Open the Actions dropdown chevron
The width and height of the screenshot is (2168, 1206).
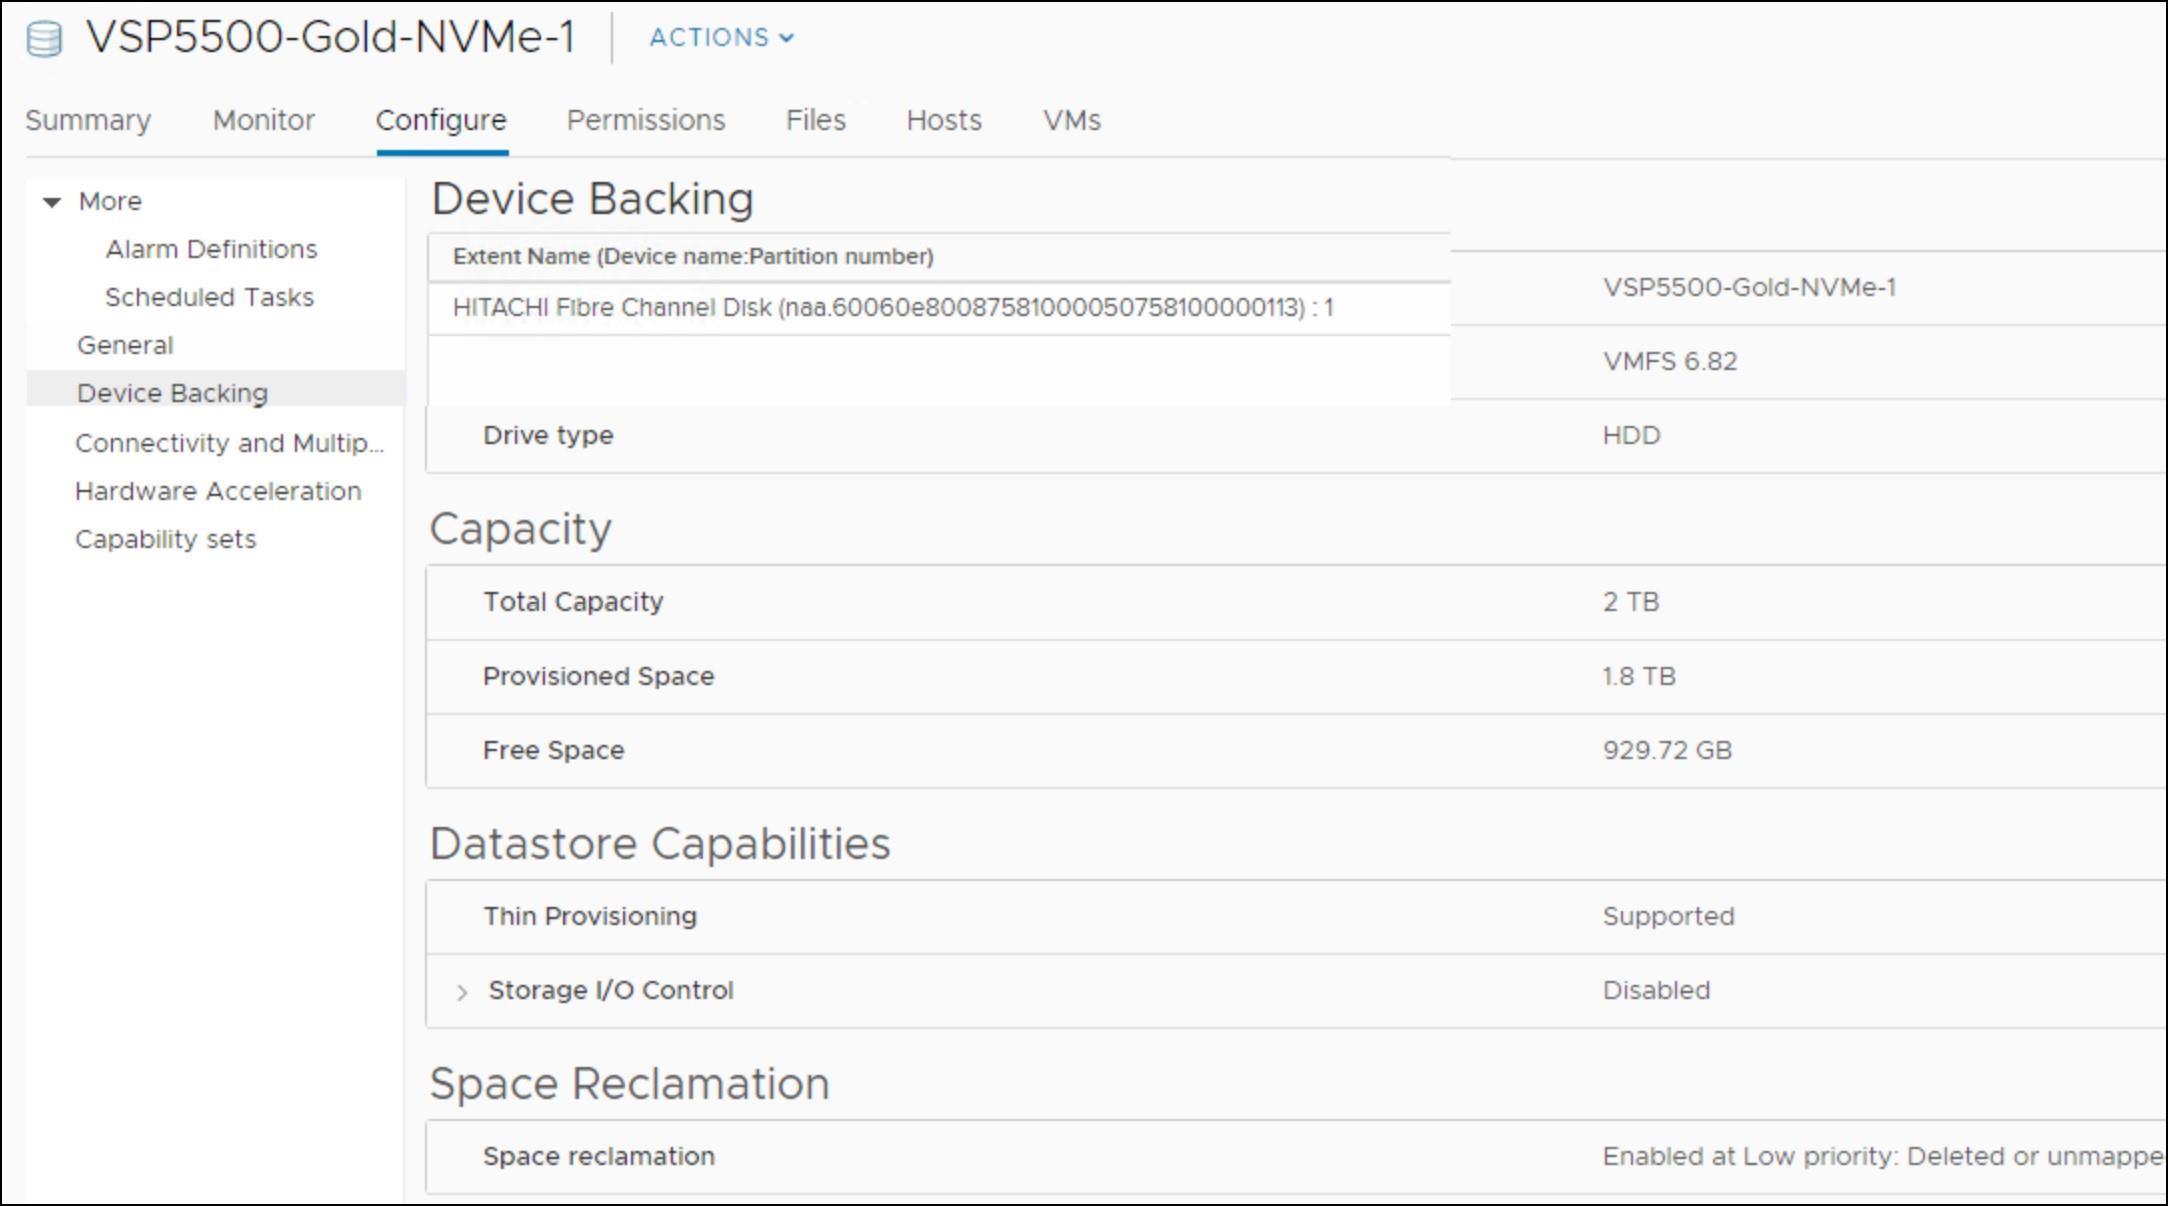click(787, 38)
